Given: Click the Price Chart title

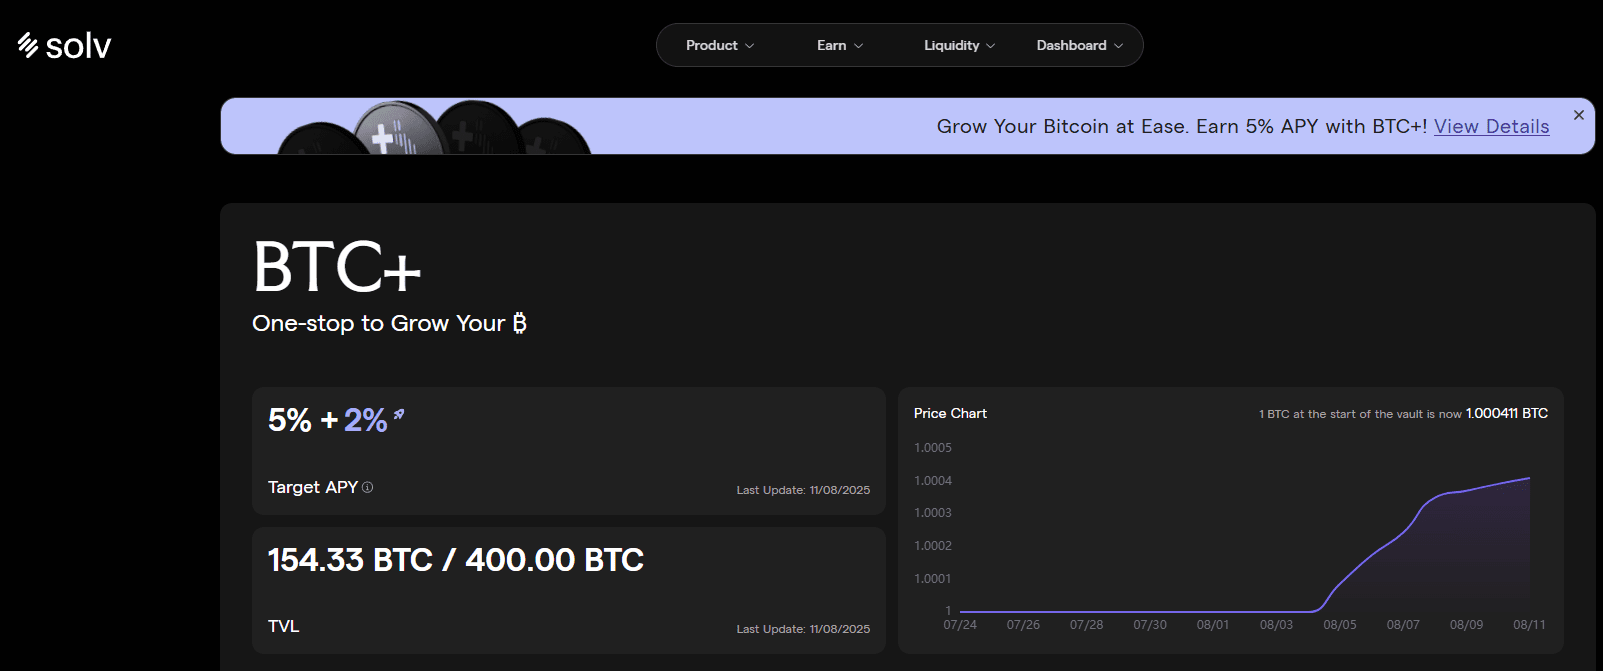Looking at the screenshot, I should pyautogui.click(x=950, y=413).
